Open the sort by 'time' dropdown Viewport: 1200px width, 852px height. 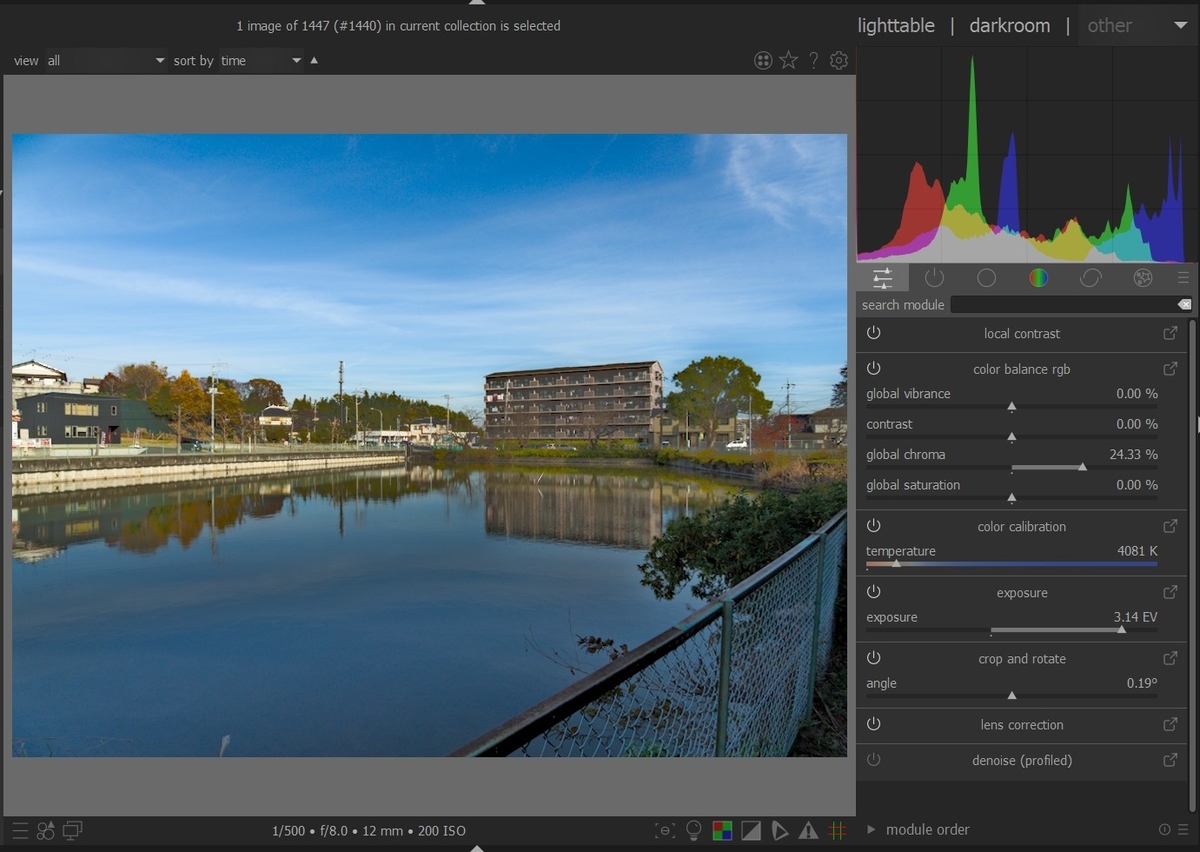click(260, 61)
